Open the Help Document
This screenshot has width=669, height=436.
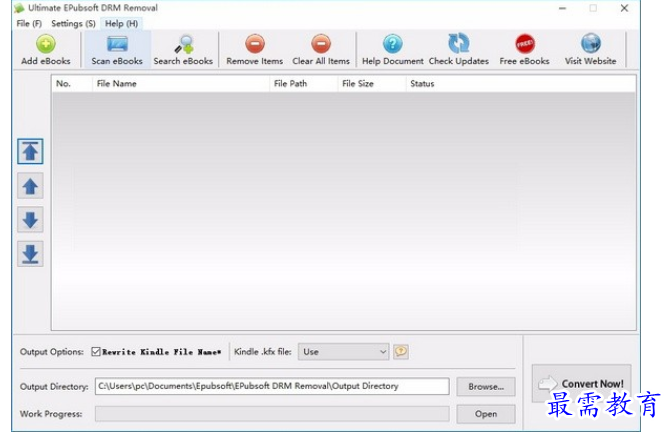click(393, 50)
